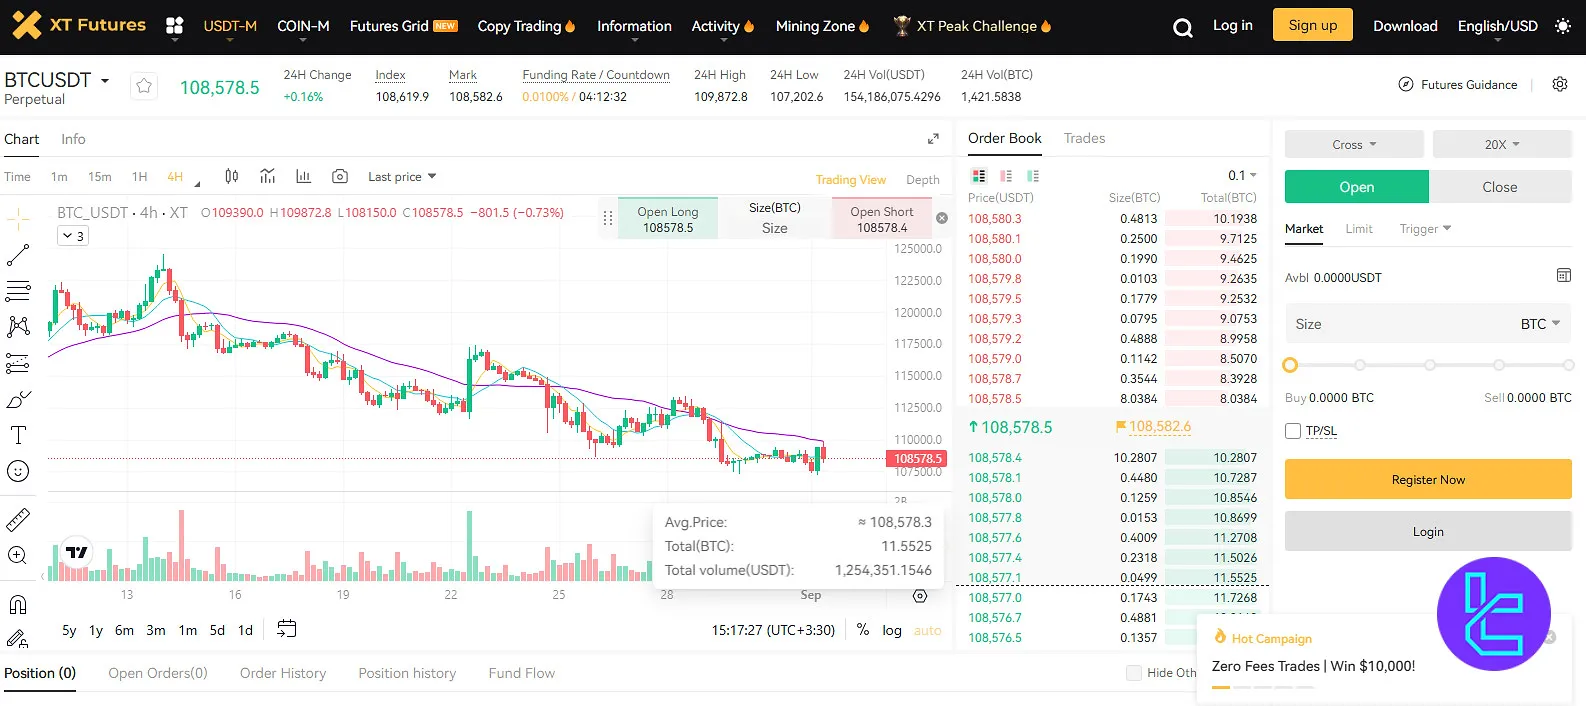
Task: Click the Register Now button
Action: pos(1428,479)
